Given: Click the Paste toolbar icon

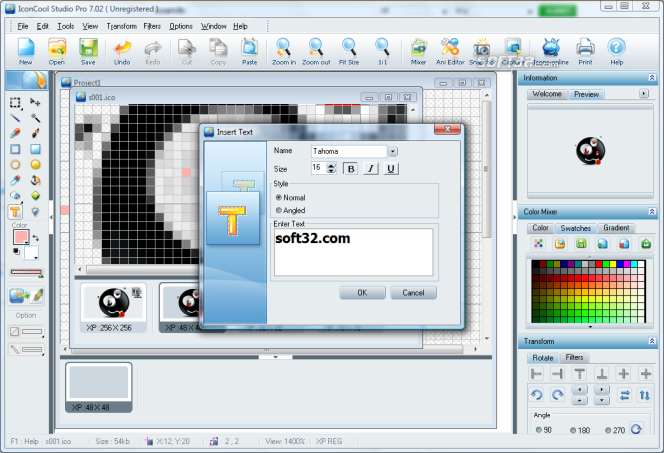Looking at the screenshot, I should pyautogui.click(x=249, y=51).
